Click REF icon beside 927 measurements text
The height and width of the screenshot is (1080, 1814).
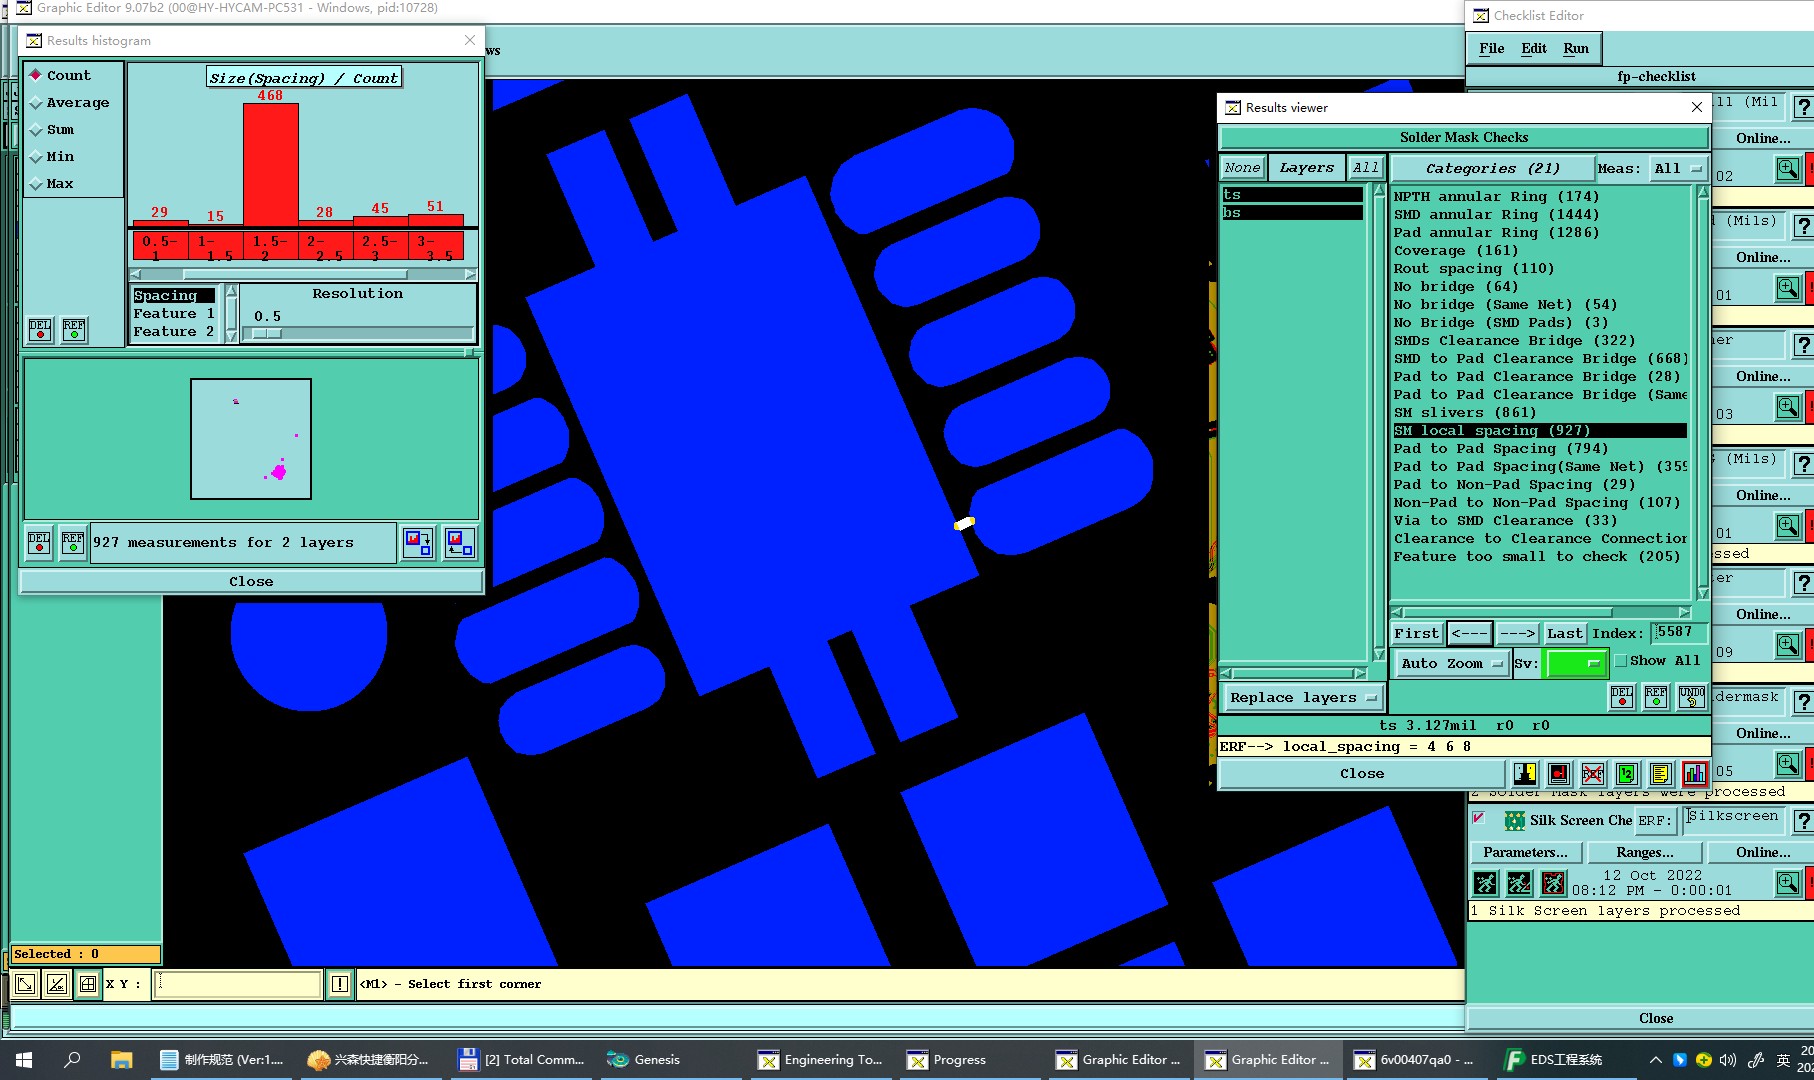(73, 542)
